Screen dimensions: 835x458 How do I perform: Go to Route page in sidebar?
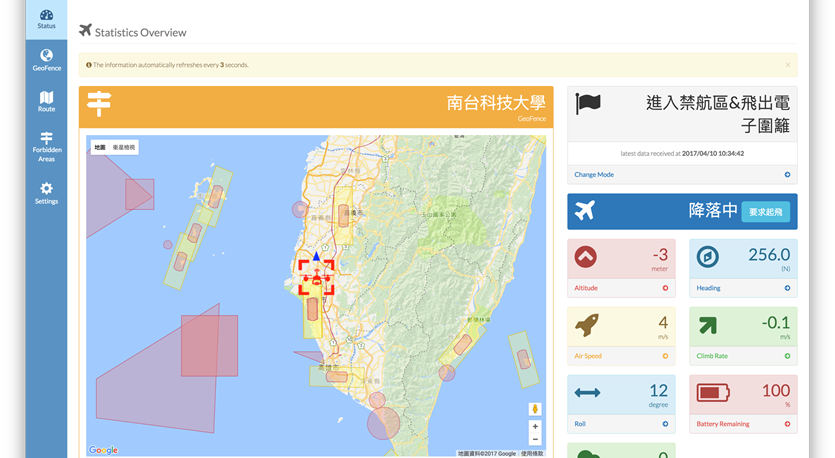coord(46,101)
